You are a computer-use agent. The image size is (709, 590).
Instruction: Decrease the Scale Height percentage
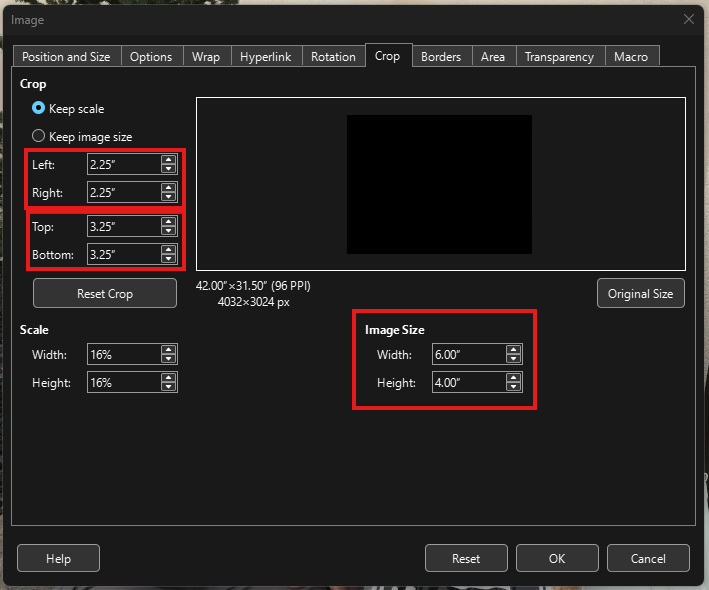168,387
